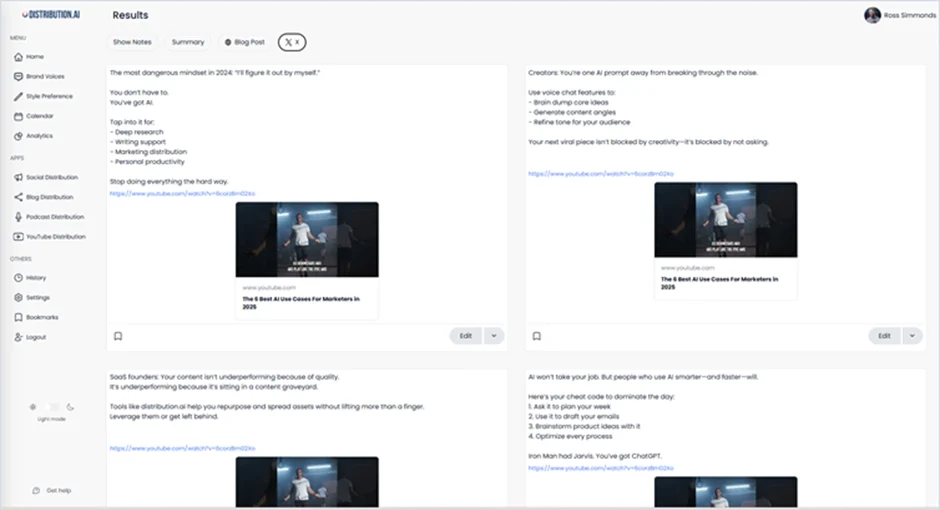Select the X (Twitter) tab
Viewport: 940px width, 510px height.
click(292, 42)
